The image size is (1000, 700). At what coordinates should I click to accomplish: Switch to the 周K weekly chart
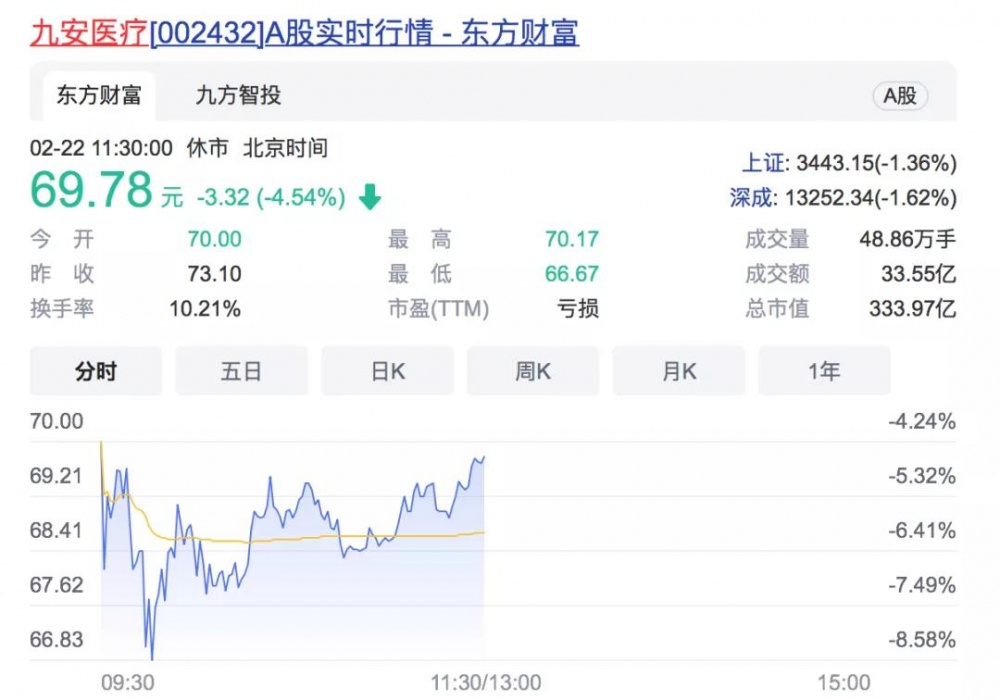[x=533, y=370]
